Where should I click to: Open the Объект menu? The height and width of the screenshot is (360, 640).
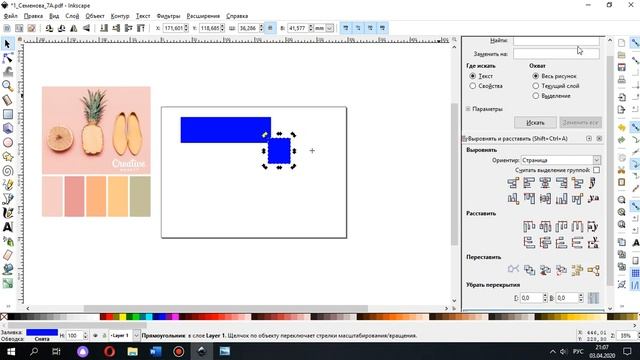pyautogui.click(x=95, y=16)
